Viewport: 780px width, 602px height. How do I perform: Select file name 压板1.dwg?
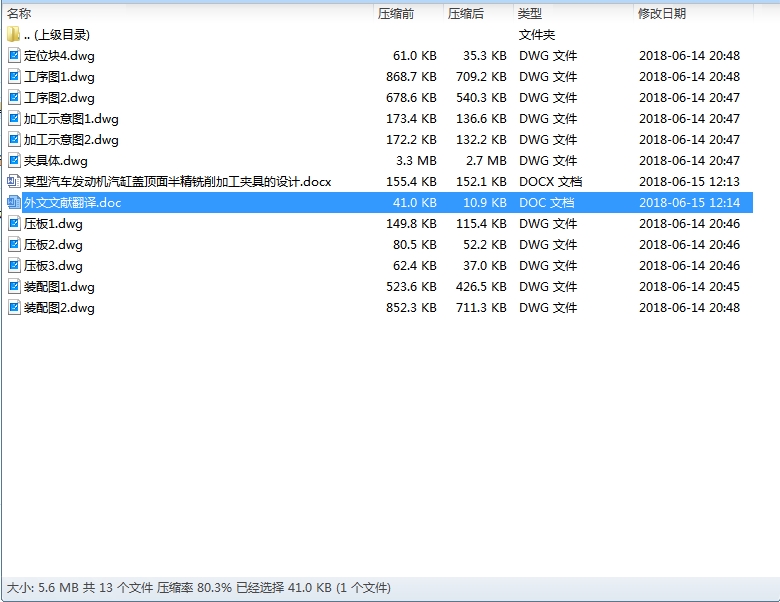(53, 224)
